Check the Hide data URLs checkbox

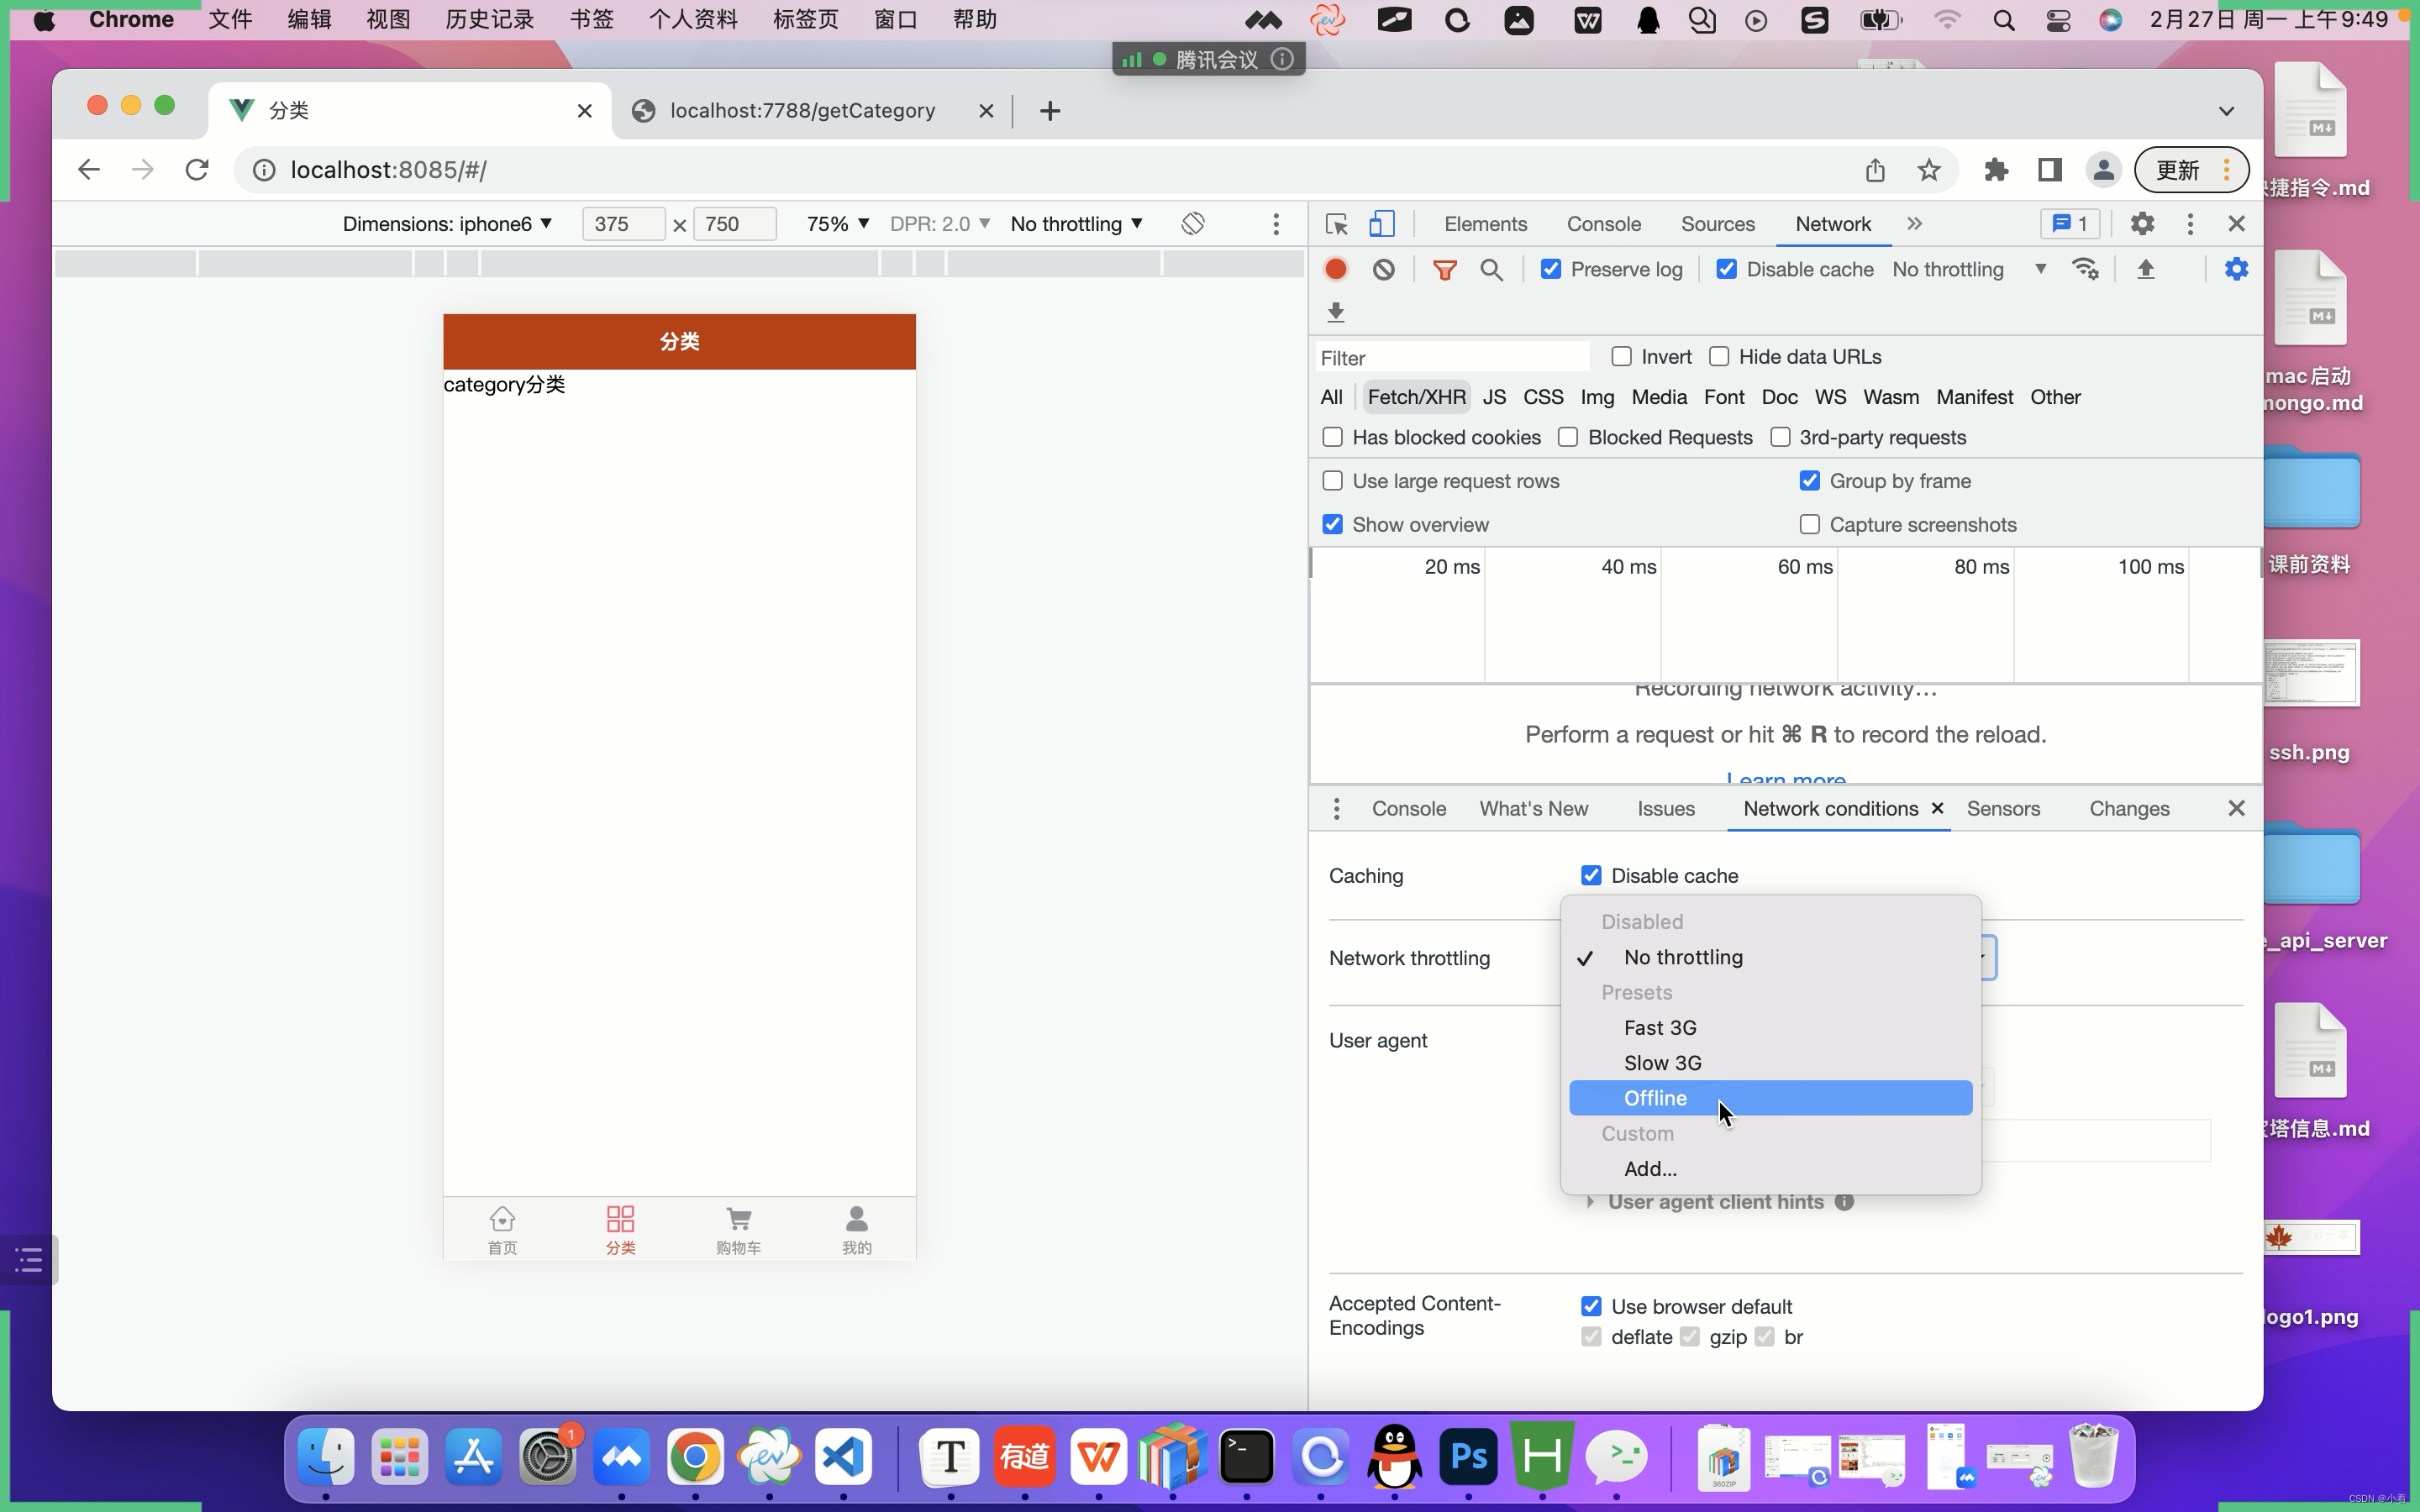tap(1719, 357)
